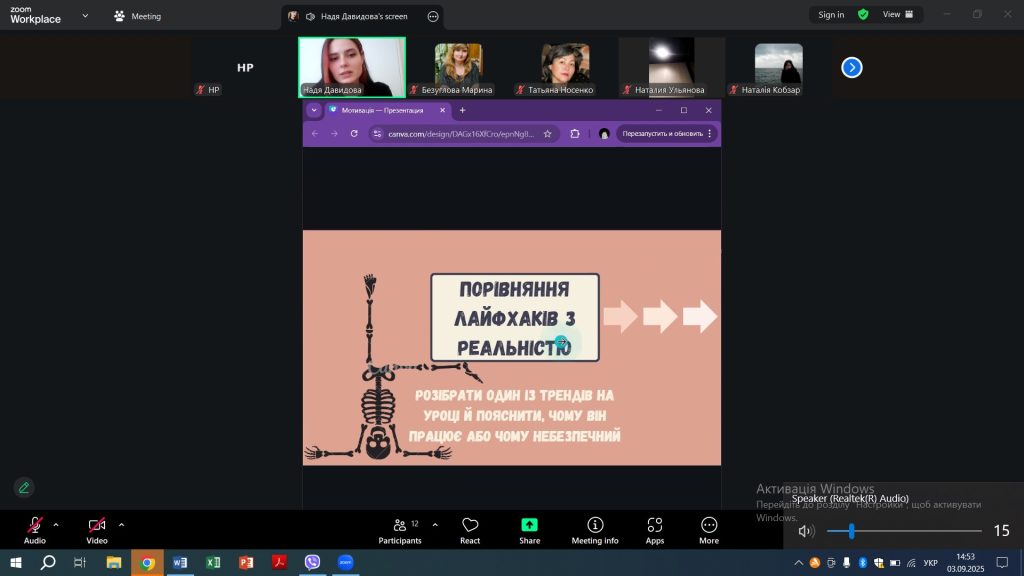This screenshot has height=576, width=1024.
Task: Open the Windows Start menu
Action: pos(16,562)
